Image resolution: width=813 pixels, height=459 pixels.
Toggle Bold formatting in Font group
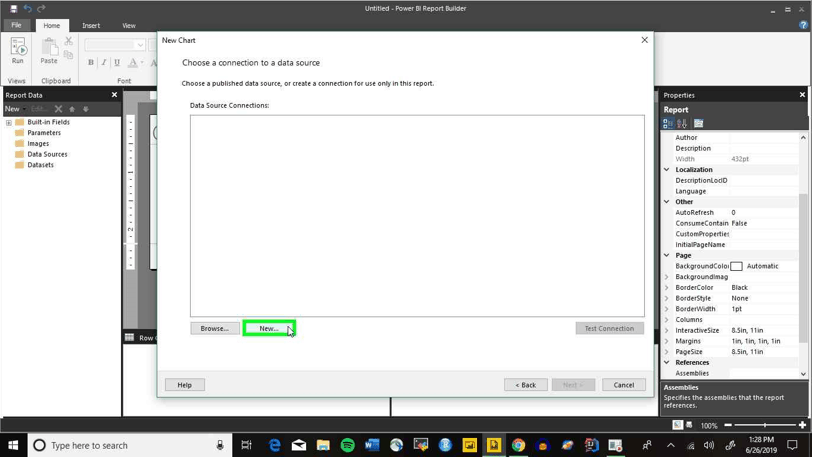[x=91, y=62]
